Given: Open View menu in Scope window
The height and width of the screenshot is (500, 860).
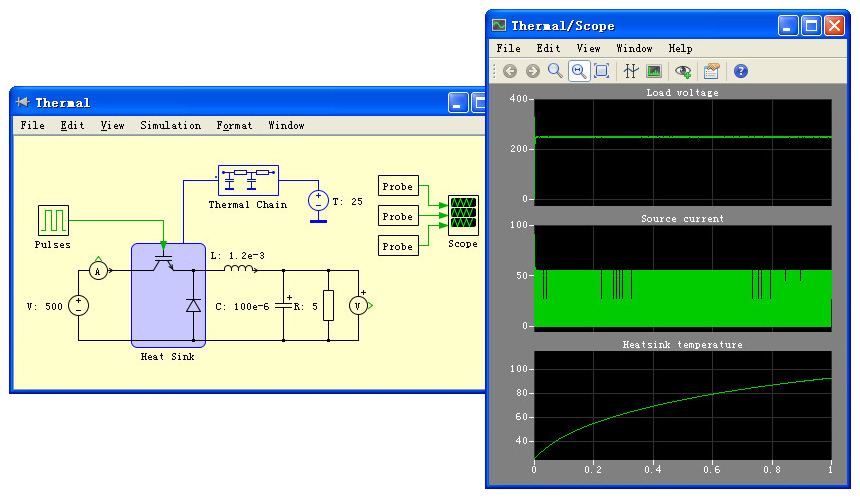Looking at the screenshot, I should 589,48.
